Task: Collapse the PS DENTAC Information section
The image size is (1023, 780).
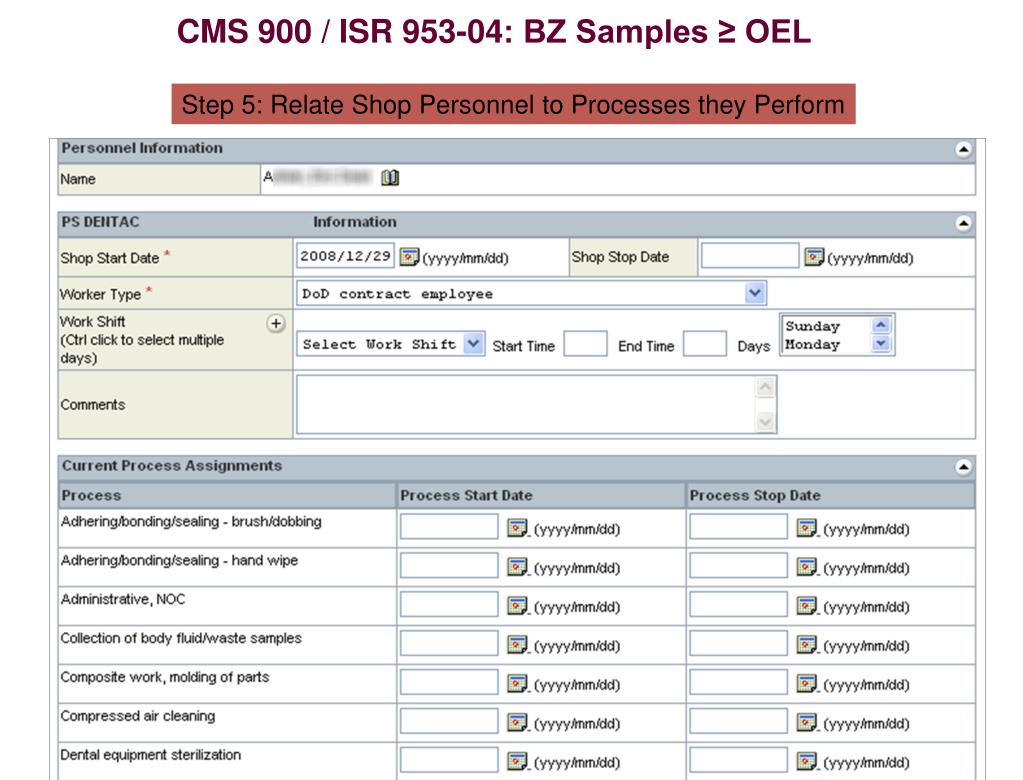Action: (x=963, y=224)
